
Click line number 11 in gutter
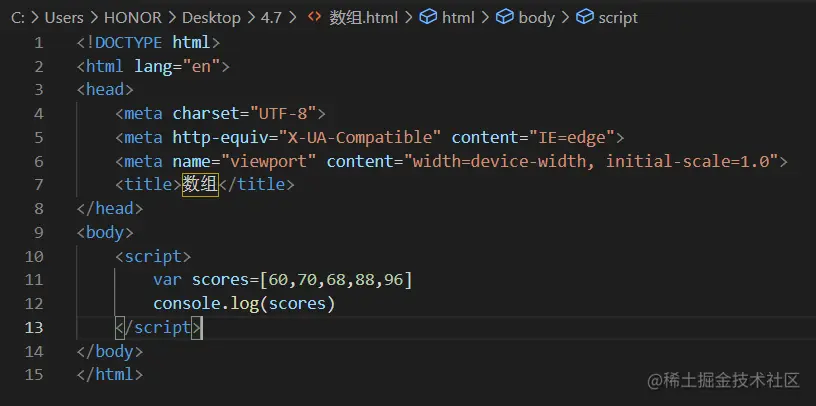[x=34, y=280]
